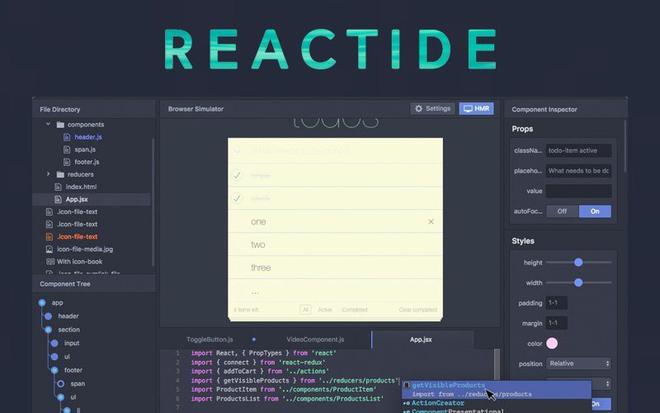The image size is (660, 413).
Task: Toggle the HMR button
Action: pos(476,109)
